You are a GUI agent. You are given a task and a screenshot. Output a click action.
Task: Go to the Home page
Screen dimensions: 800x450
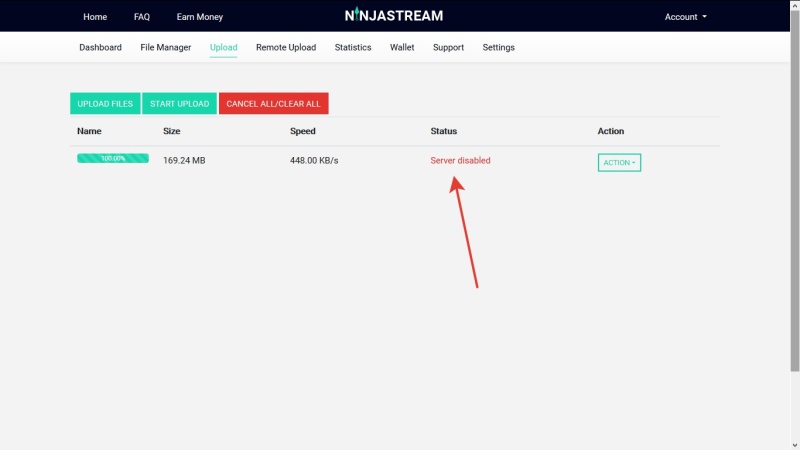[x=95, y=17]
